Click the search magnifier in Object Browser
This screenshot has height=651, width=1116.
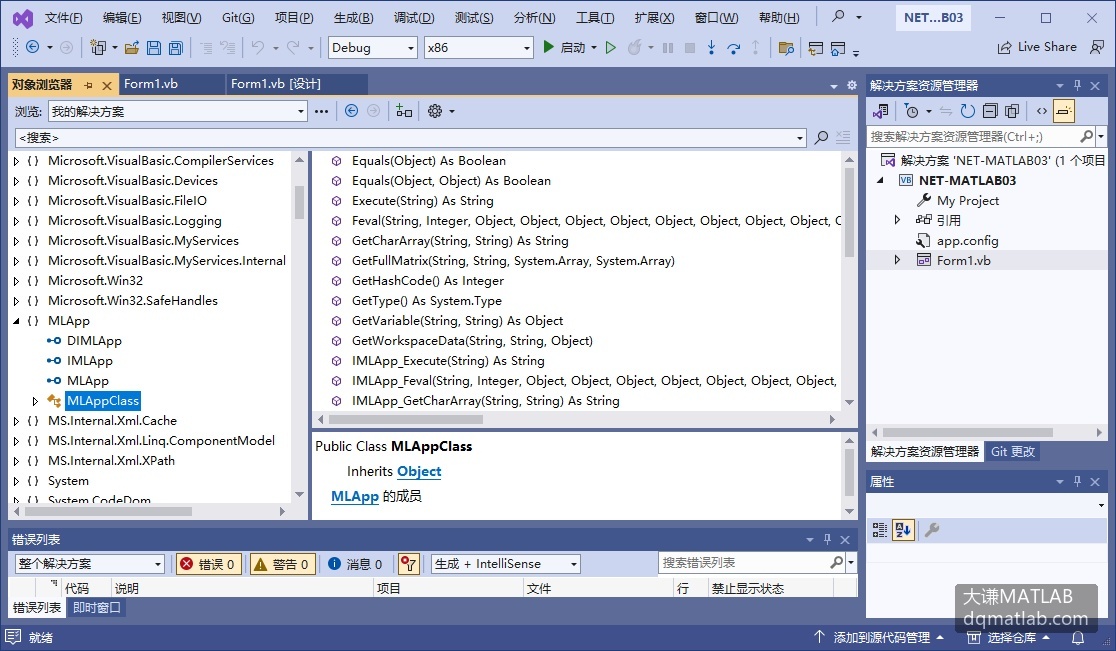(x=821, y=137)
